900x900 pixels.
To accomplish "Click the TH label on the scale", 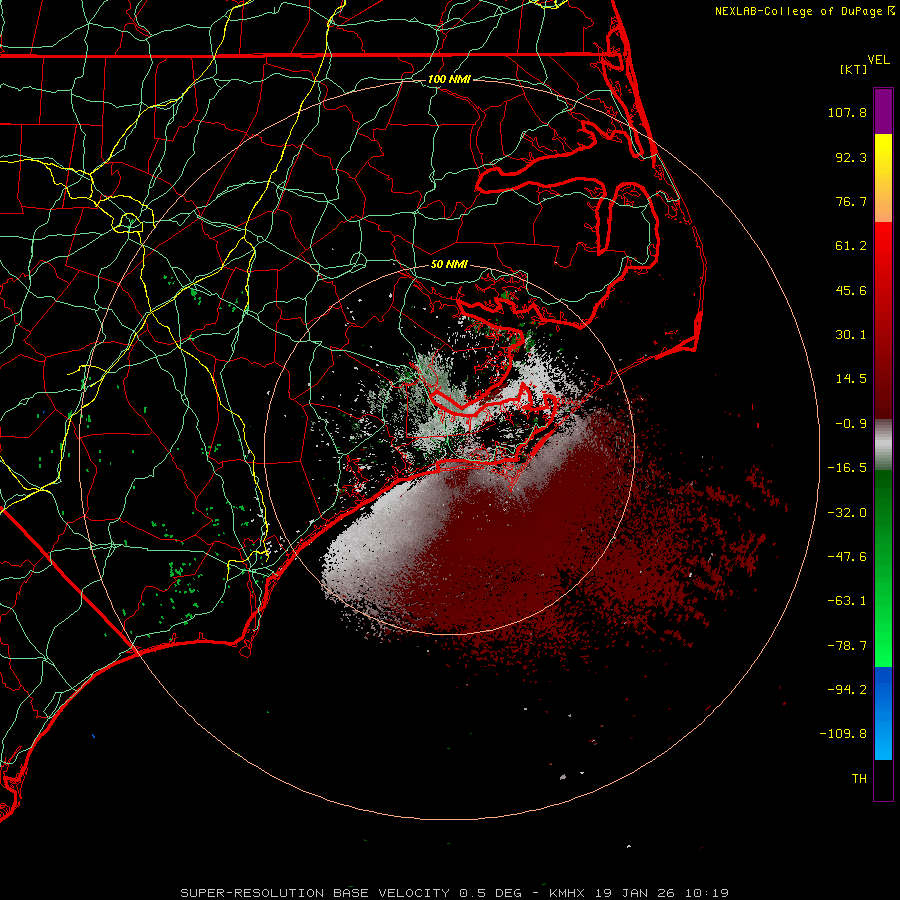I will click(859, 779).
